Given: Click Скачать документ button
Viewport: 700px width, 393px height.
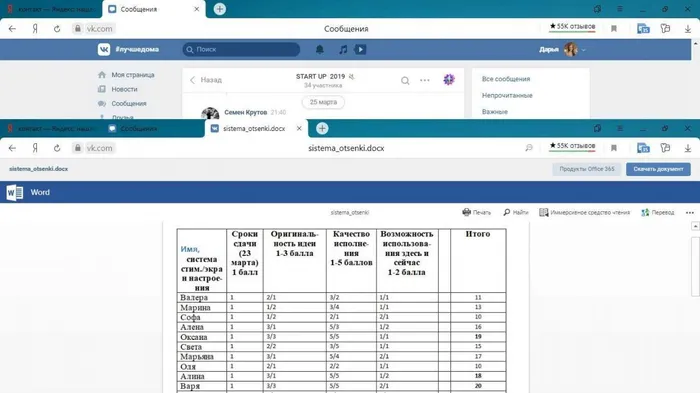Looking at the screenshot, I should (x=658, y=169).
